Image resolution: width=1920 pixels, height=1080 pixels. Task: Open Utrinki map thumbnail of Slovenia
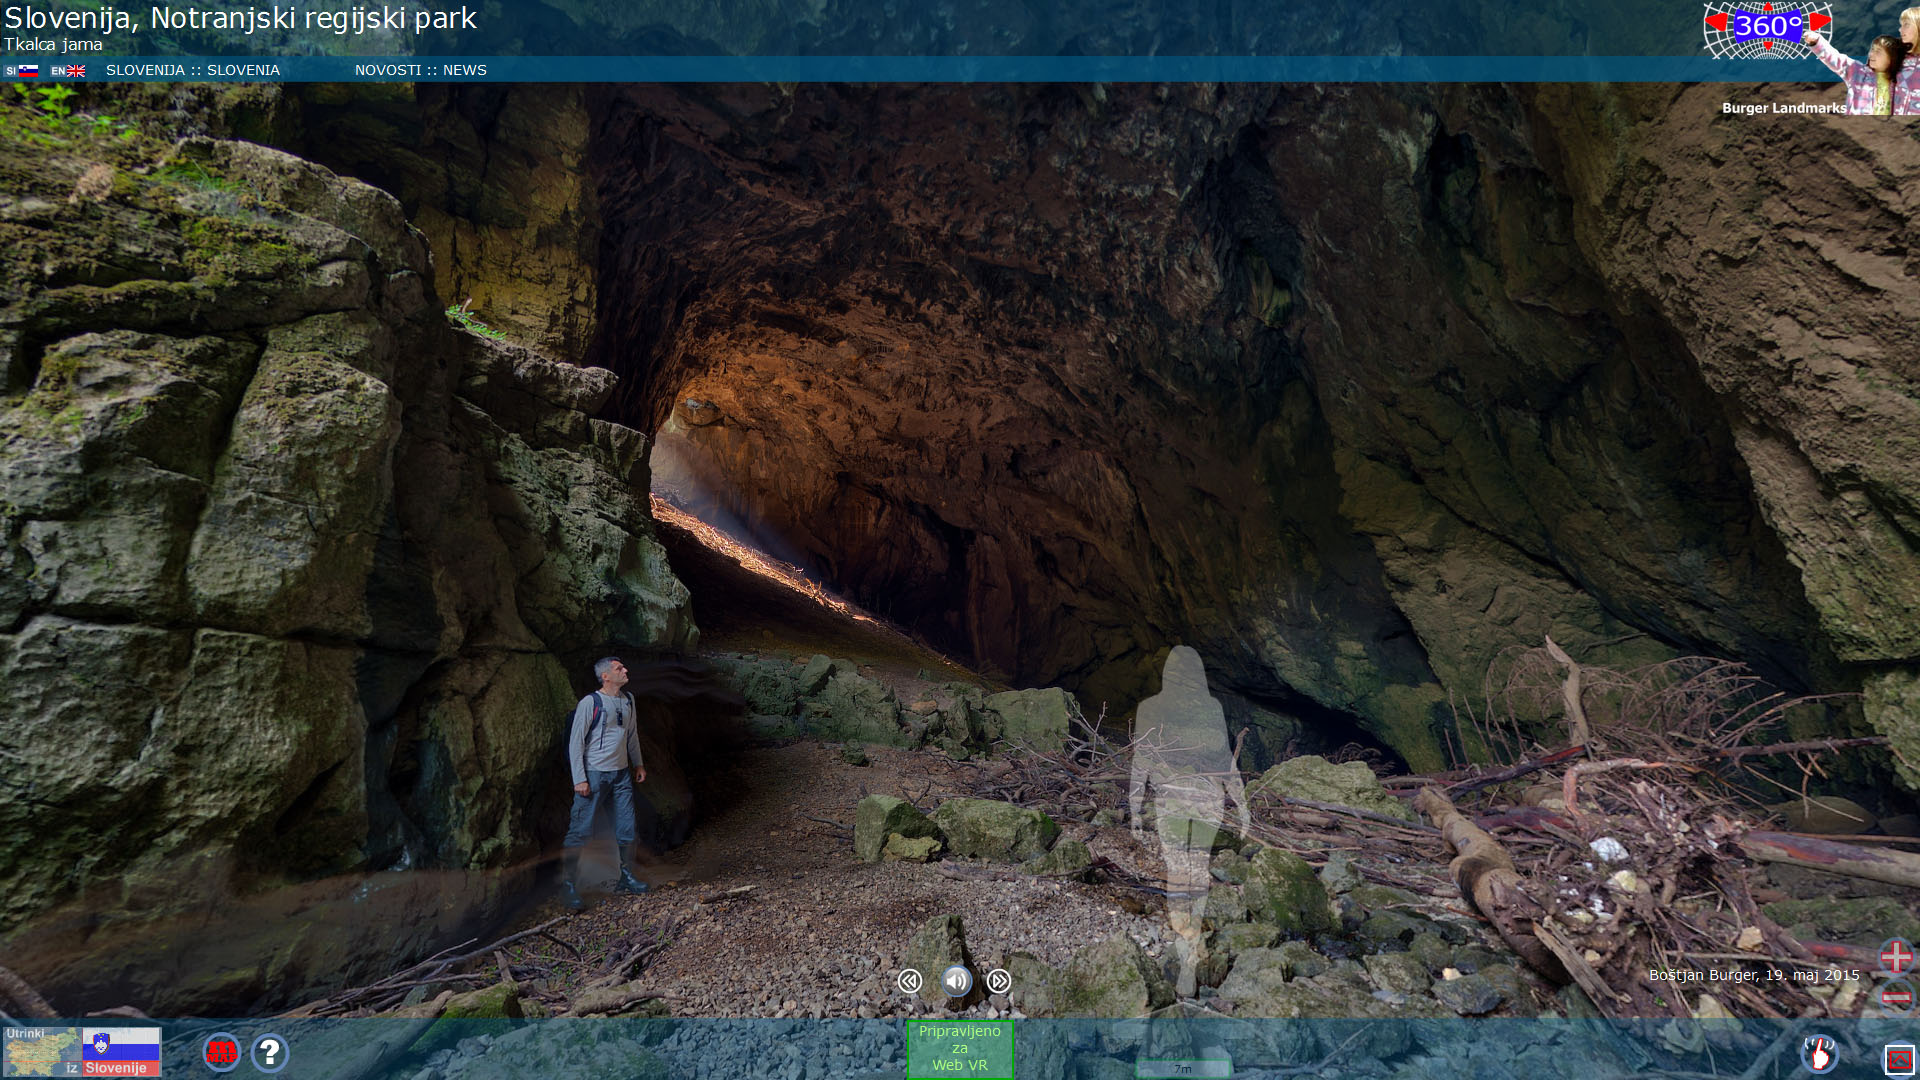(40, 1051)
